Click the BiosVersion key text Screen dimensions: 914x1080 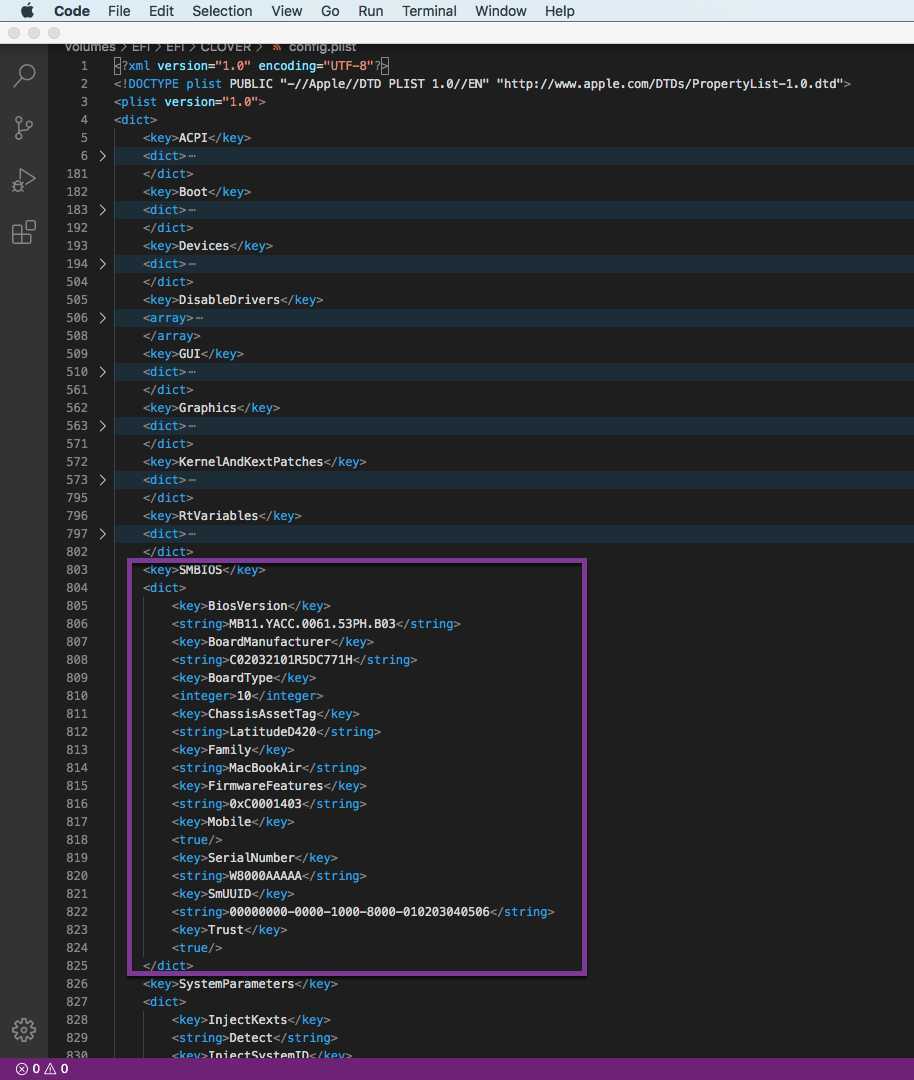247,605
